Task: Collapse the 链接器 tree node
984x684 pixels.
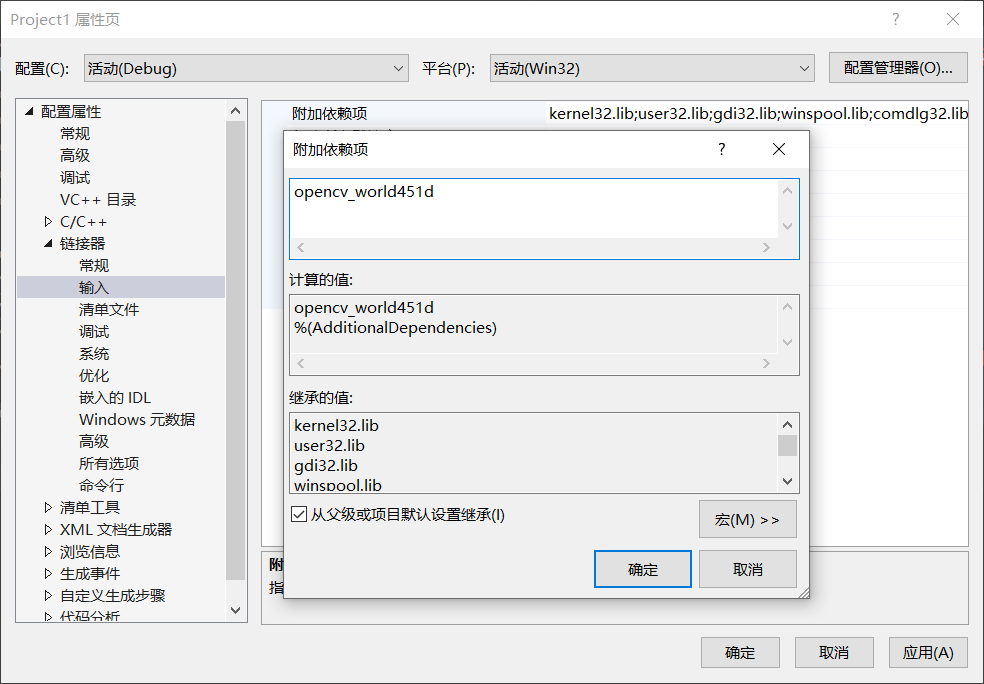Action: (x=48, y=243)
